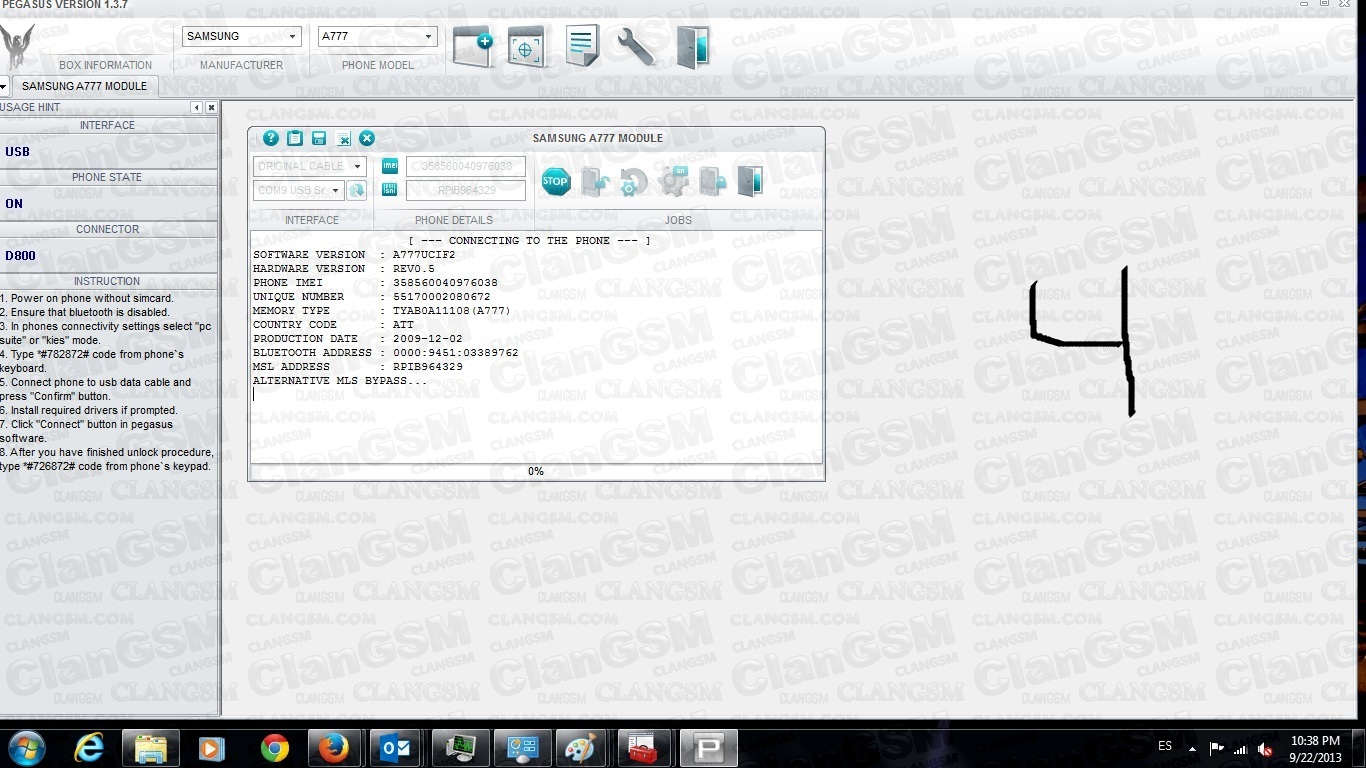
Task: Open the wrench settings tool
Action: [x=636, y=47]
